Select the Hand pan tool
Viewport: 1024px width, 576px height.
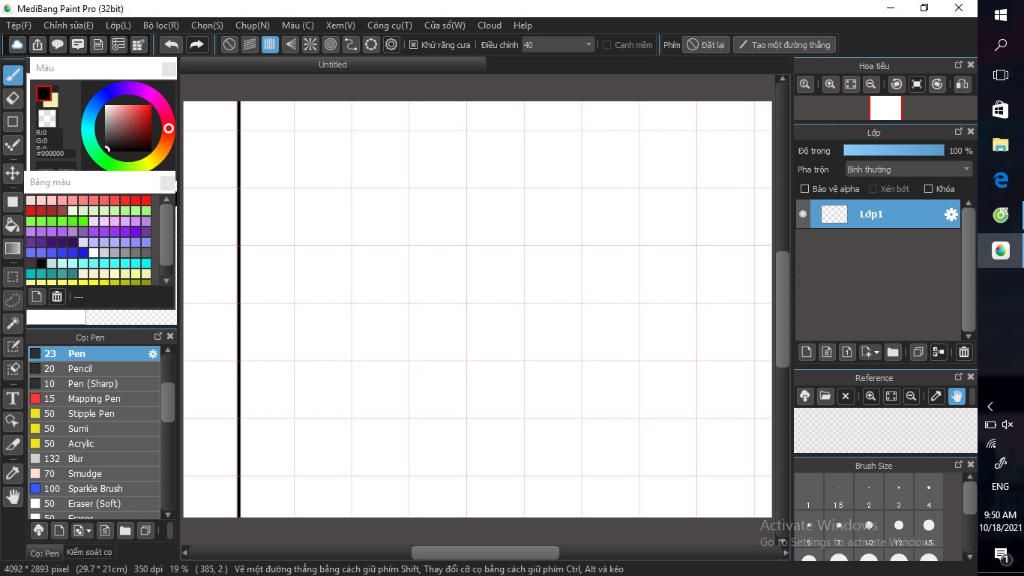(x=12, y=496)
